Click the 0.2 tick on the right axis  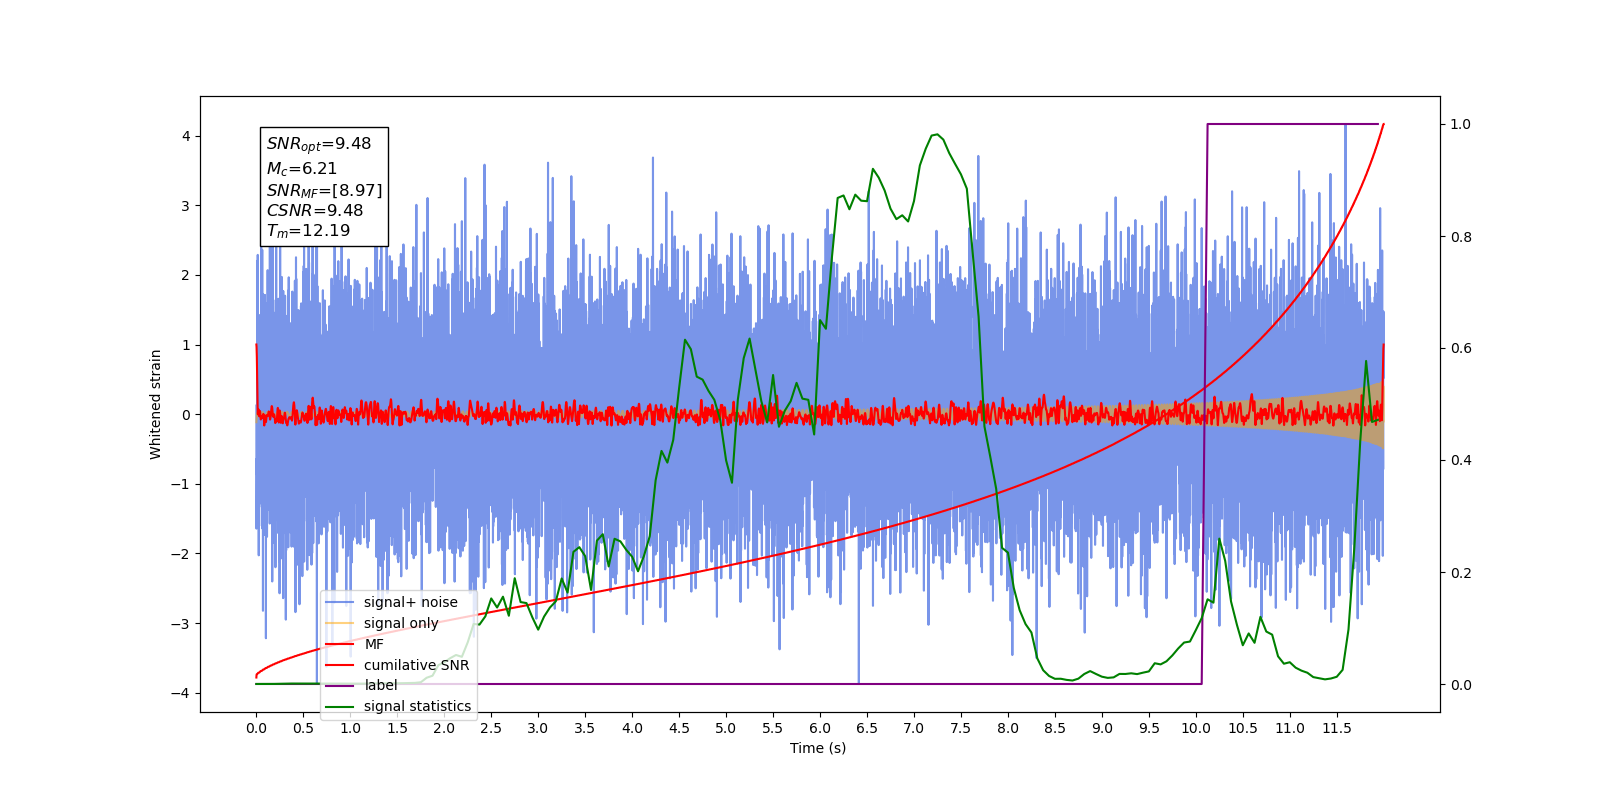pyautogui.click(x=1461, y=573)
